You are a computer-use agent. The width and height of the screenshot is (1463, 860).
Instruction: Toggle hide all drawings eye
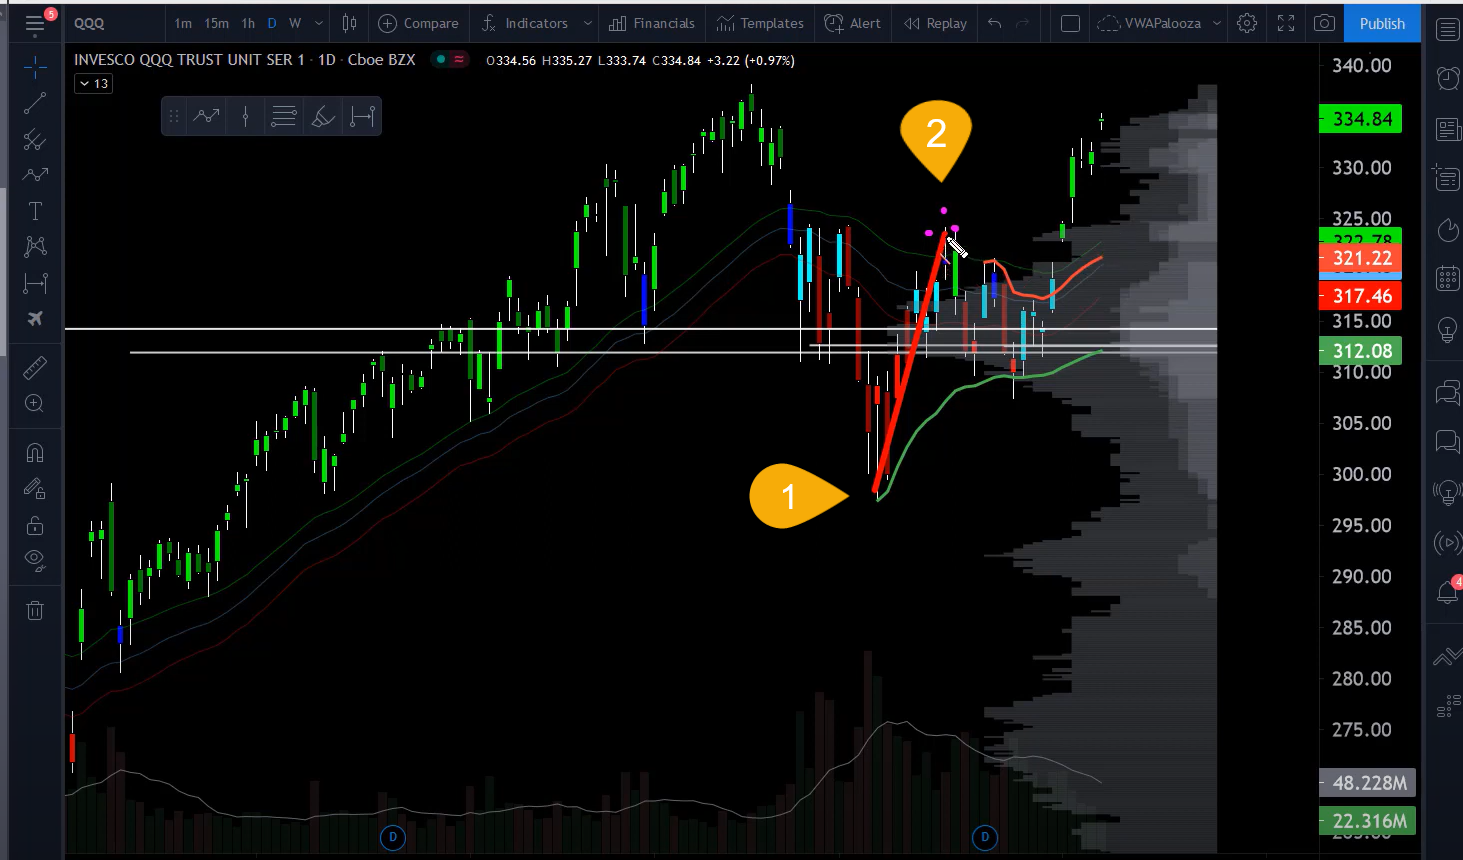click(35, 561)
